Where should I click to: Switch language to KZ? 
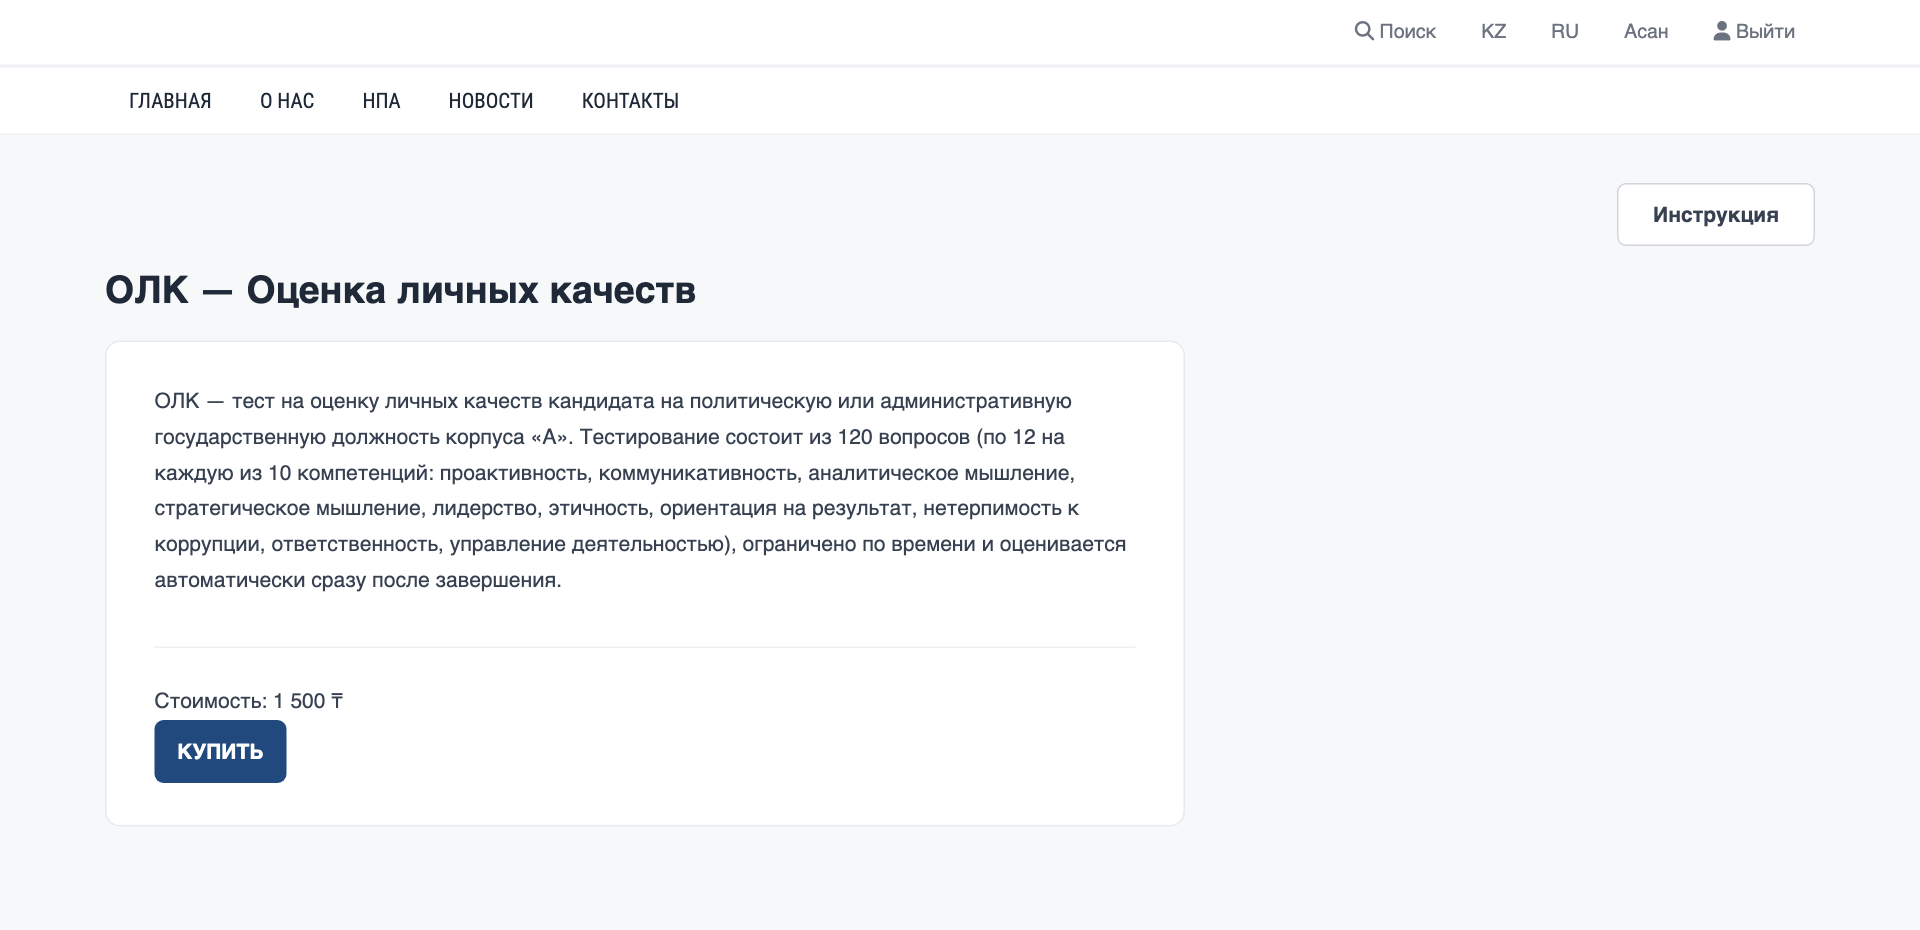tap(1493, 31)
